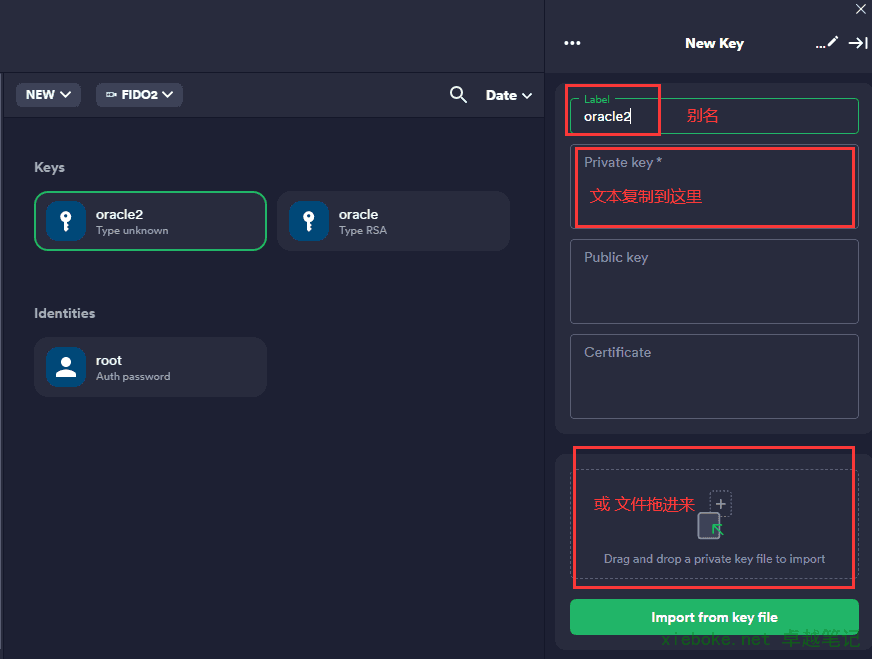
Task: Select the oracle2 key card
Action: (x=150, y=221)
